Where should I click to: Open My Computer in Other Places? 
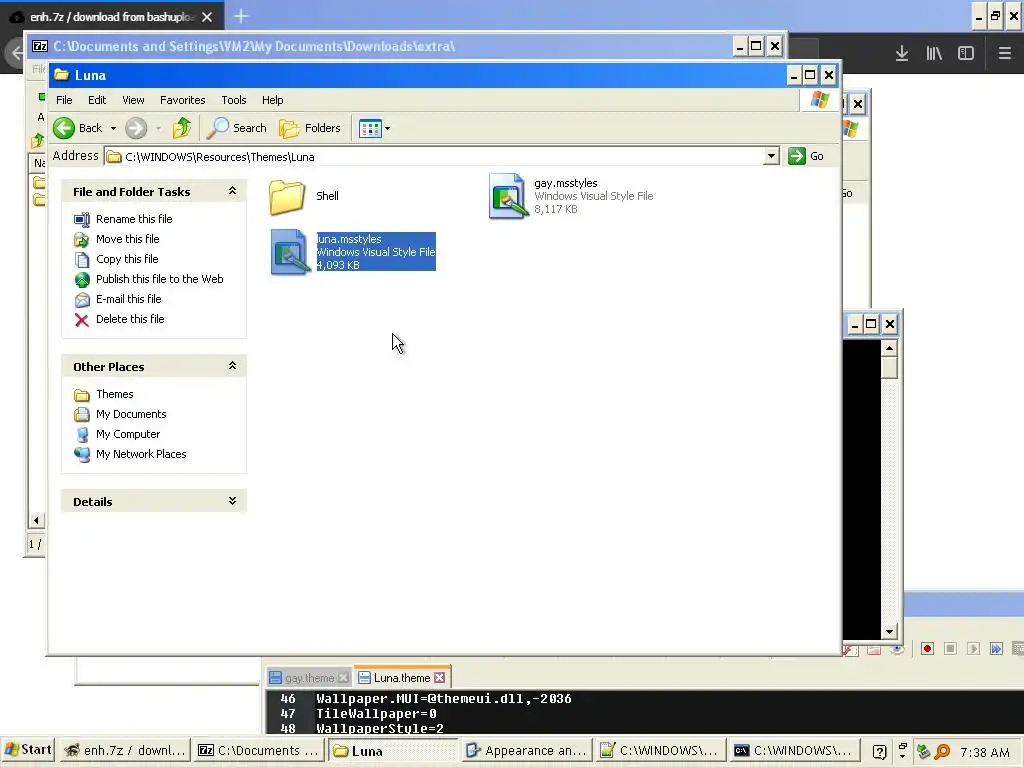pos(127,434)
